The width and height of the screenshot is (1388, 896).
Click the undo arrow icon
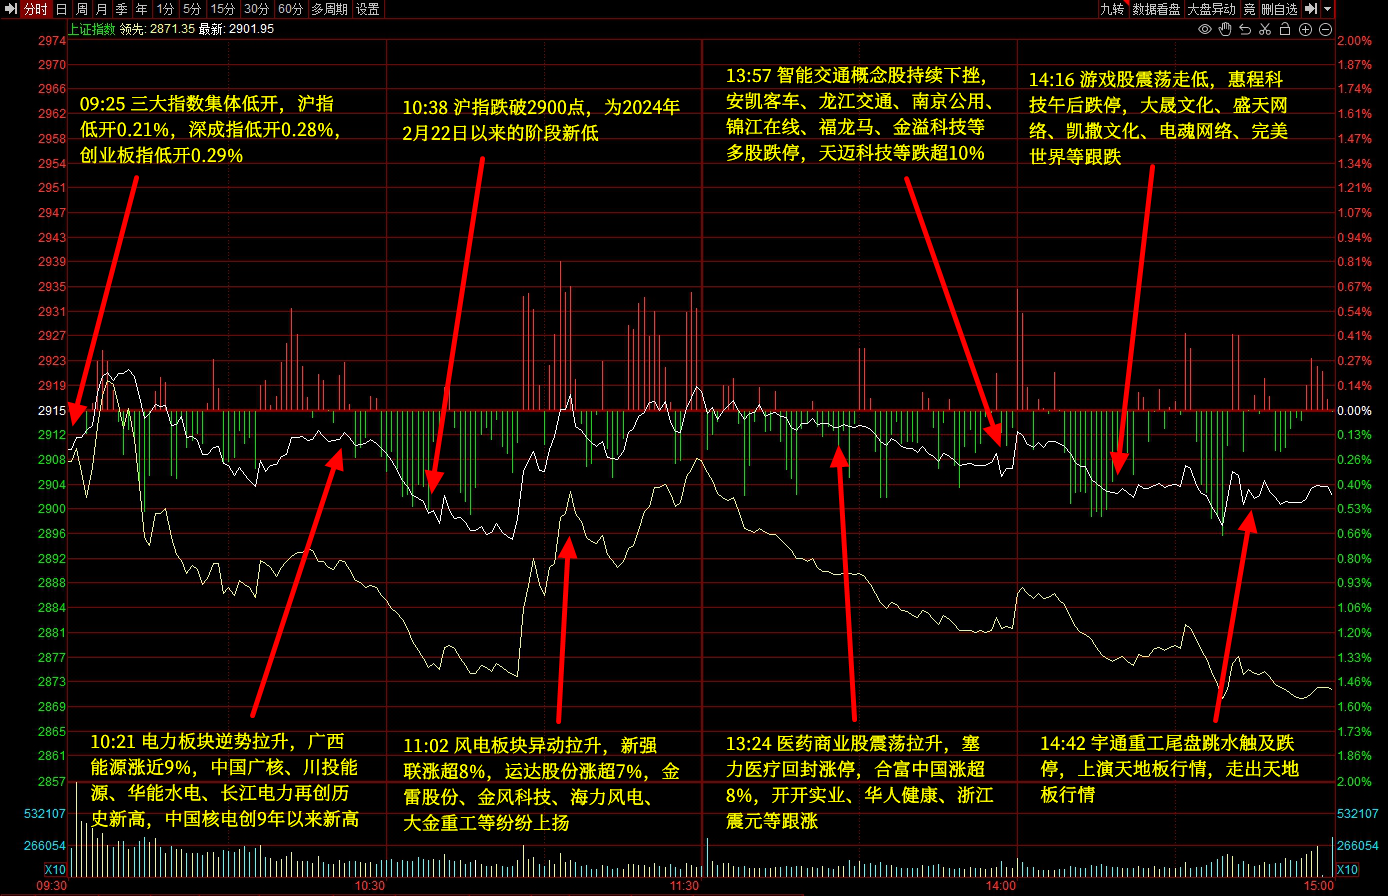pyautogui.click(x=1245, y=29)
